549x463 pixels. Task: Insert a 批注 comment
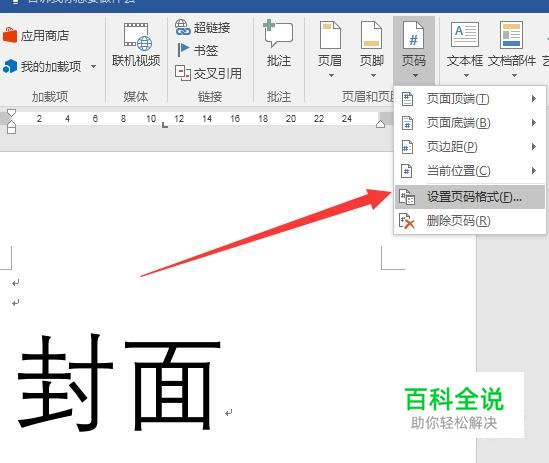point(279,43)
